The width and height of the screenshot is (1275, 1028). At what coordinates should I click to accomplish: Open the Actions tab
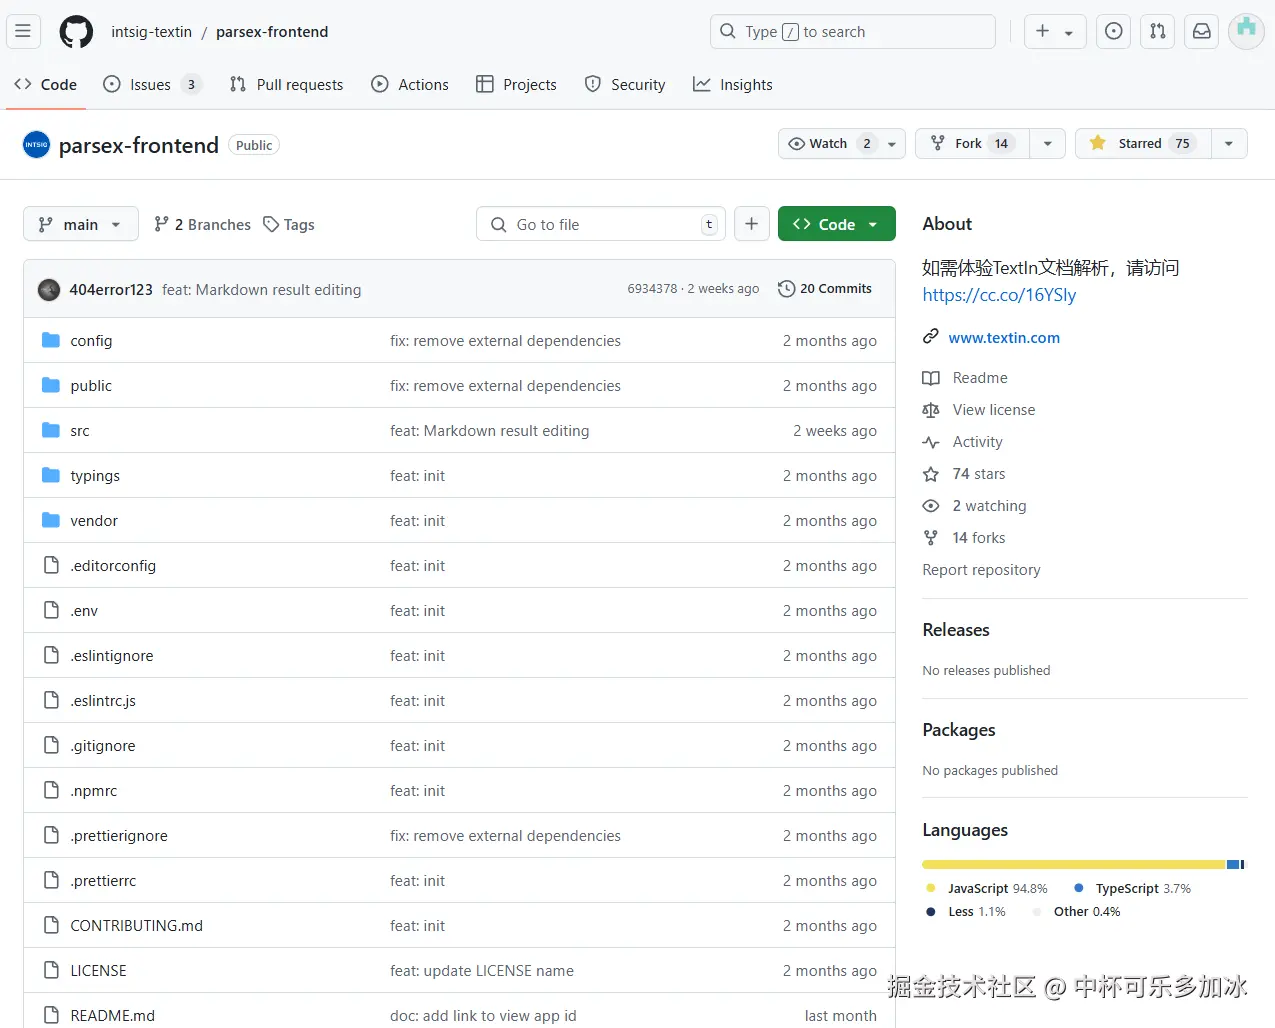pos(410,85)
